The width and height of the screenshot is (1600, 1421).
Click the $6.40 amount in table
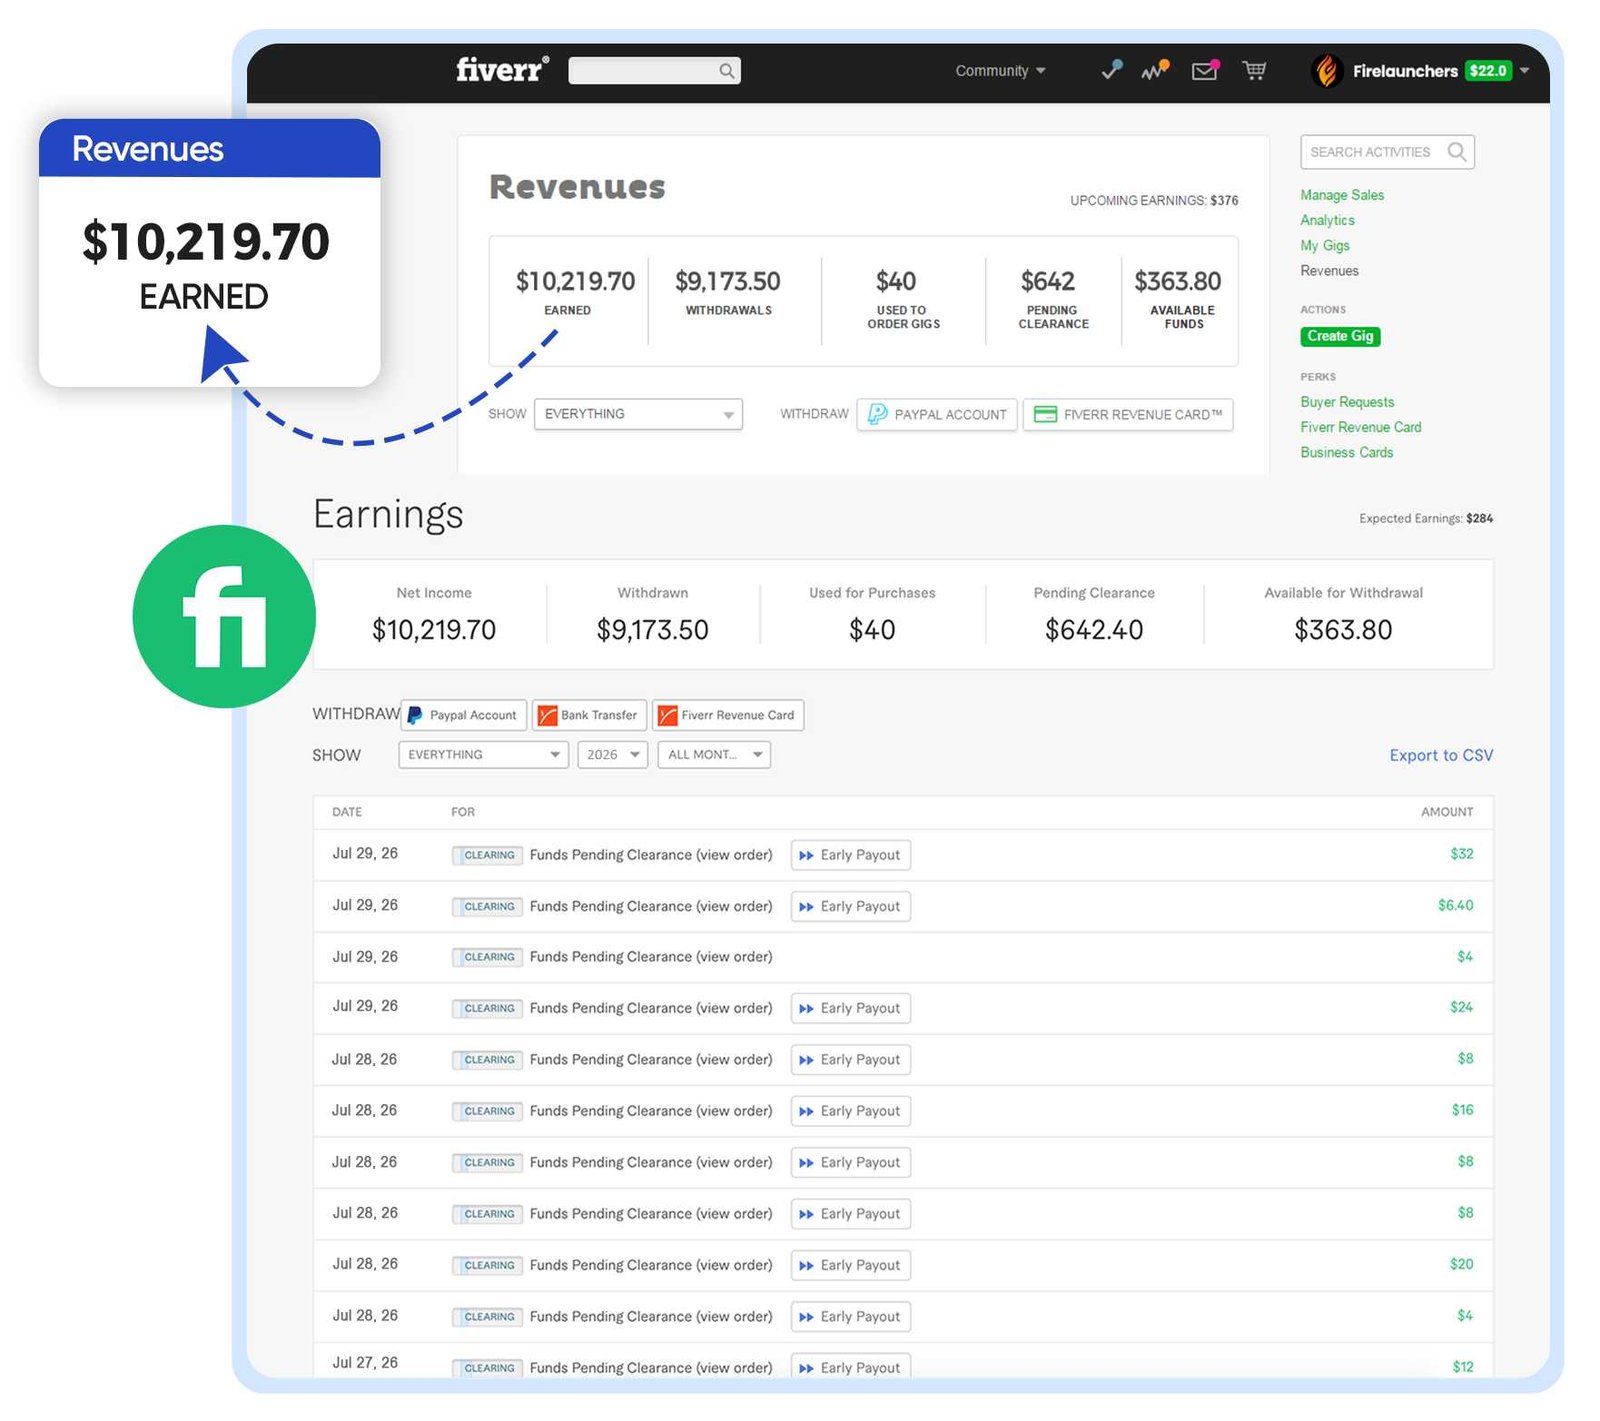[x=1456, y=906]
